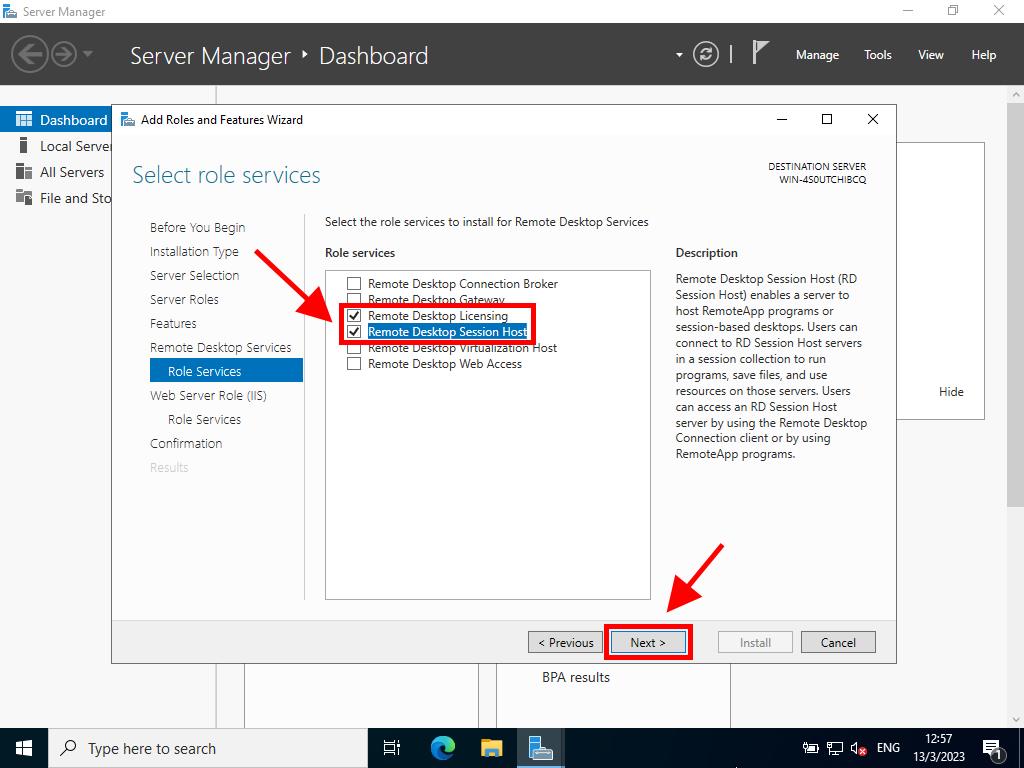Screen dimensions: 1024x768
Task: Click the Server Manager title bar icon
Action: click(x=10, y=11)
